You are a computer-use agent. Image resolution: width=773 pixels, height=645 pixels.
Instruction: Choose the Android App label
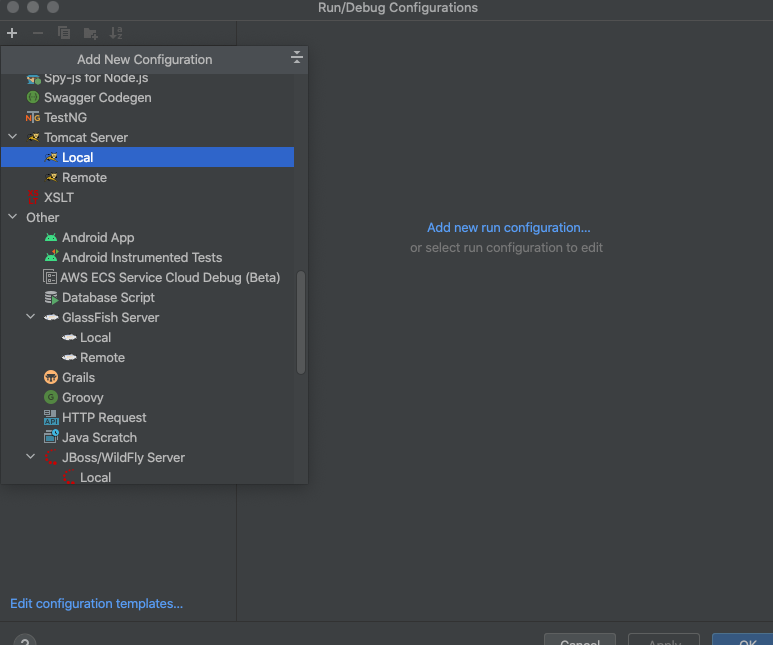click(98, 238)
